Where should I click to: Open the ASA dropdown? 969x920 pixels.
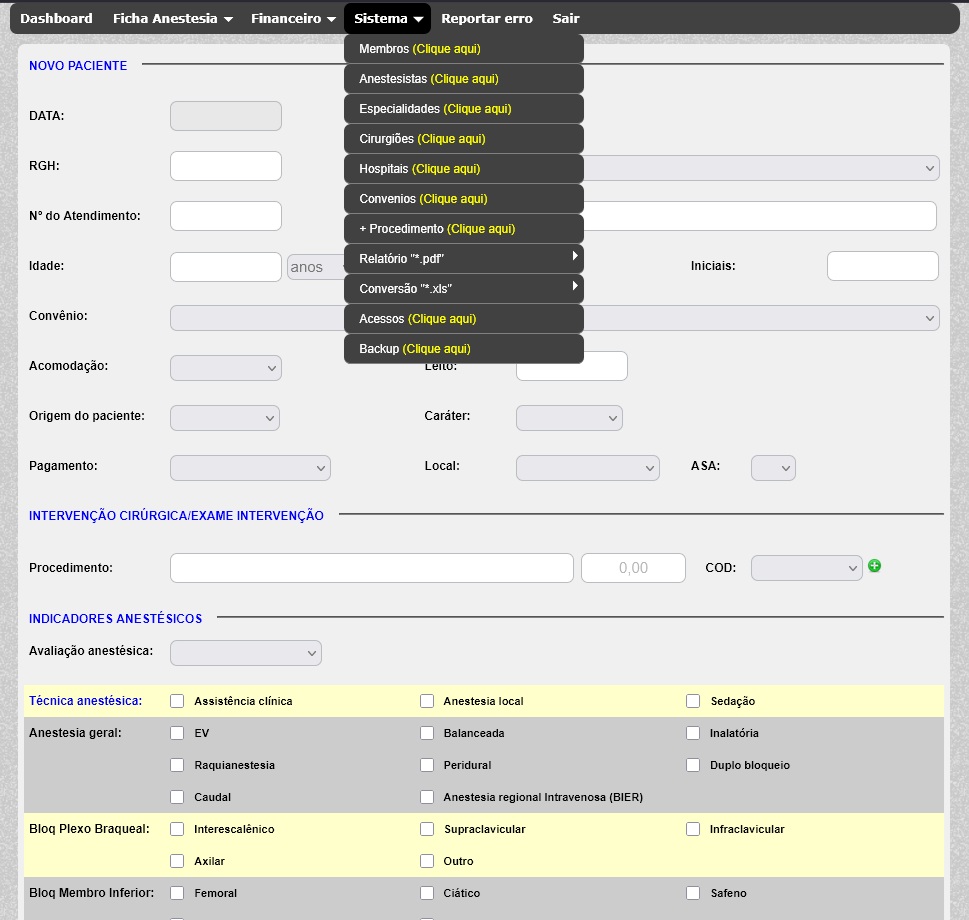[x=773, y=467]
